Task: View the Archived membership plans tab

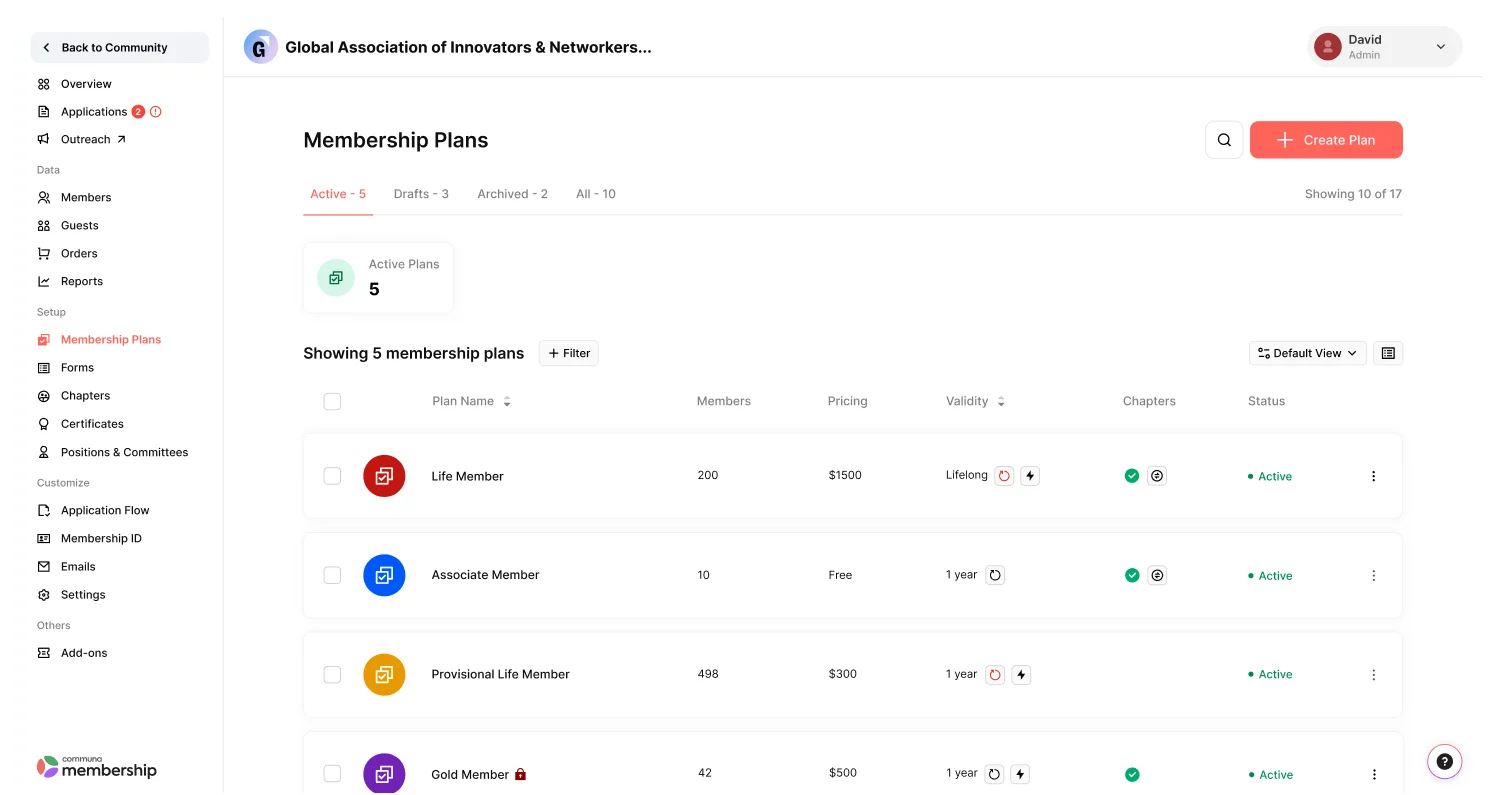Action: (x=512, y=193)
